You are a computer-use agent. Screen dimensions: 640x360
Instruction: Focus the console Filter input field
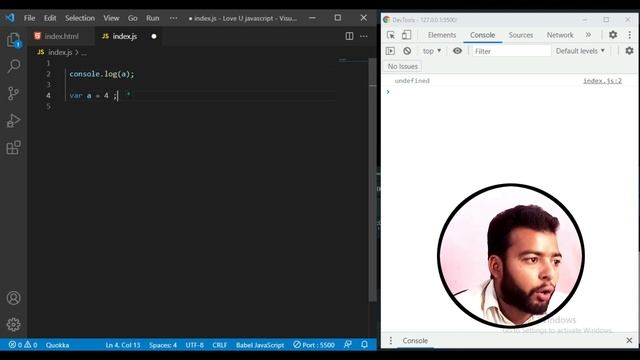click(511, 51)
